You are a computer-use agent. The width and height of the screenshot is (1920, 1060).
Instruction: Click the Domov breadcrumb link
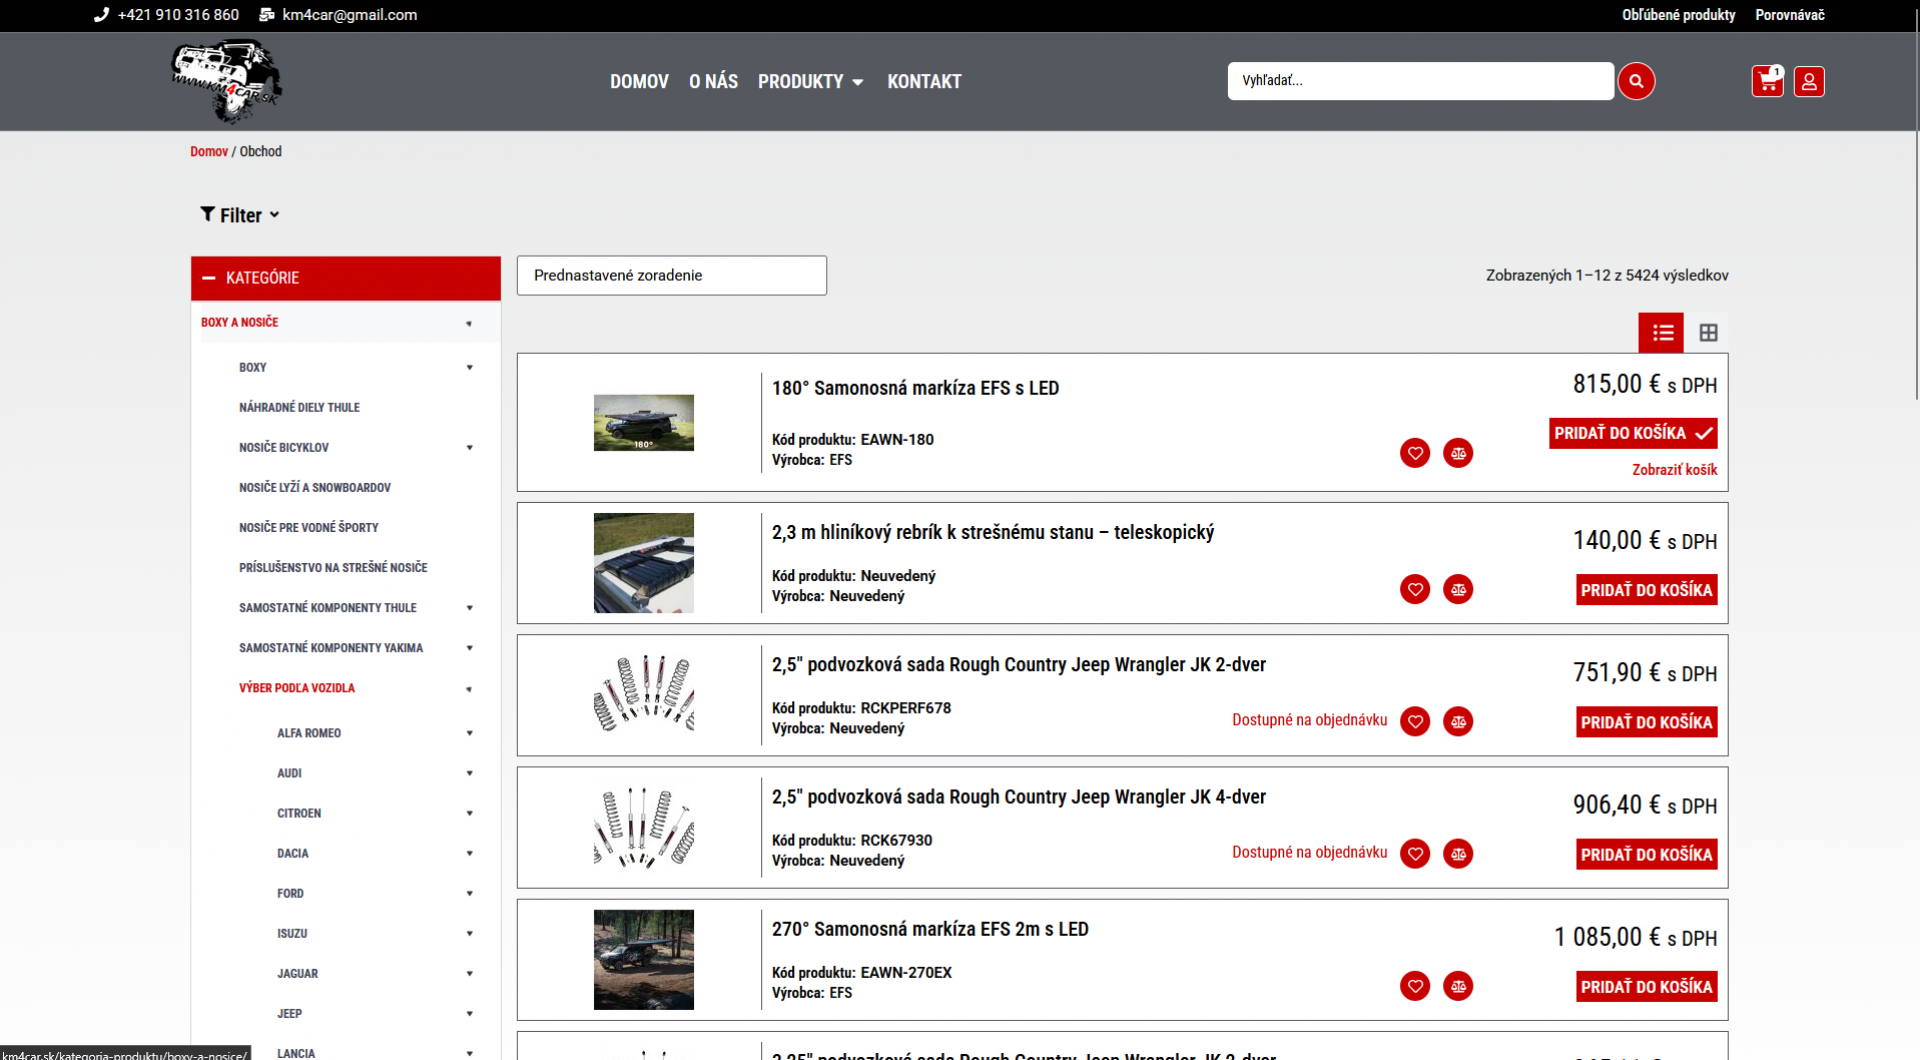(x=209, y=151)
